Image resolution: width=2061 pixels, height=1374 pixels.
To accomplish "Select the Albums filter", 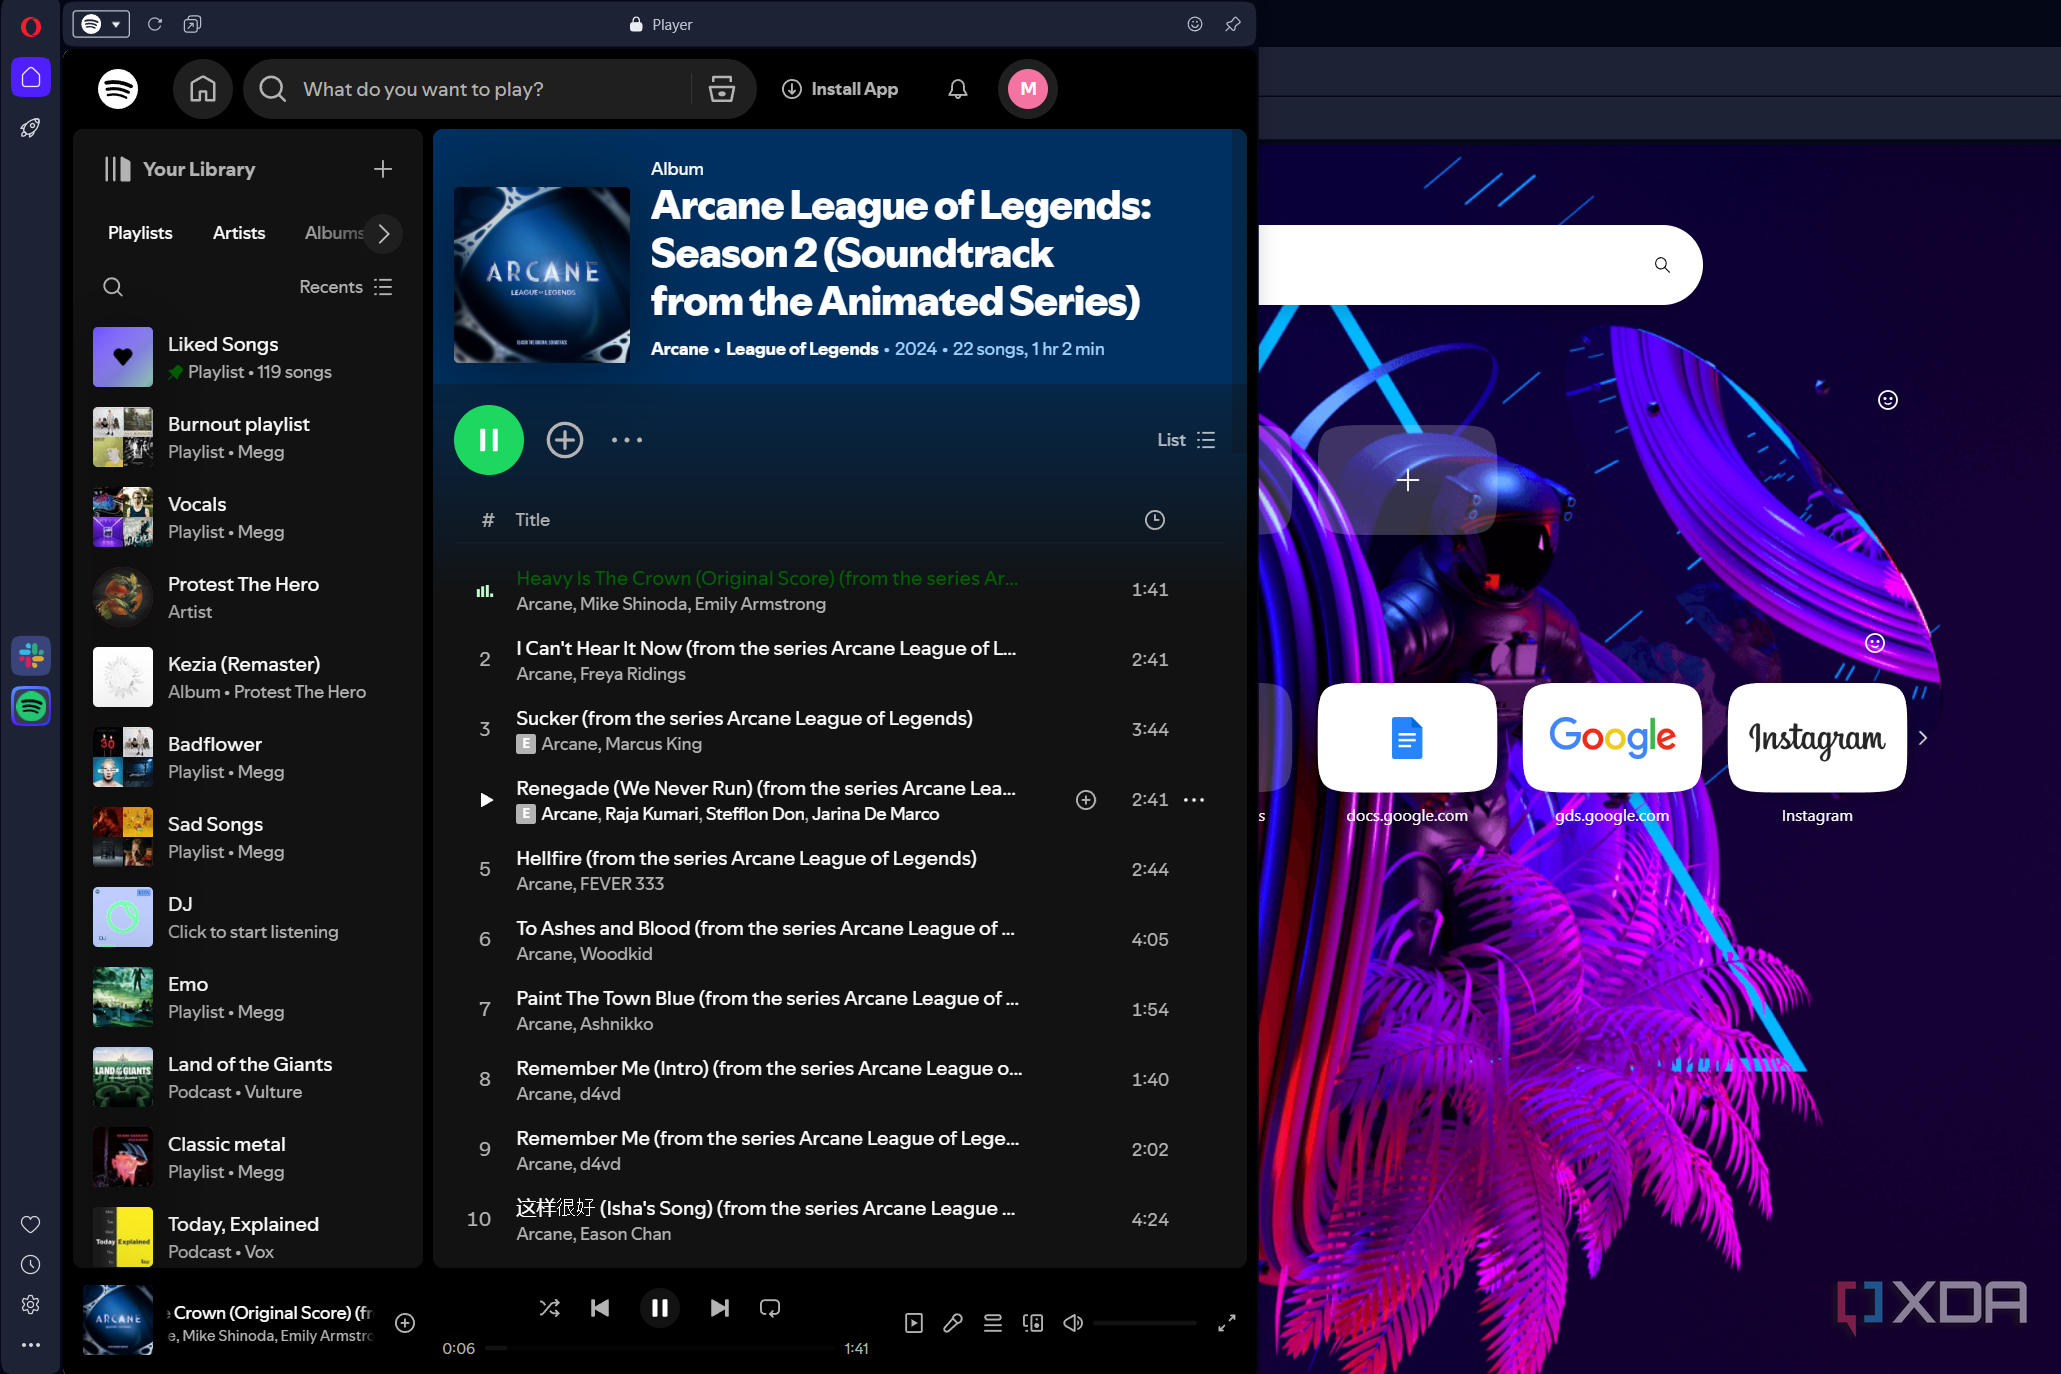I will pos(333,233).
